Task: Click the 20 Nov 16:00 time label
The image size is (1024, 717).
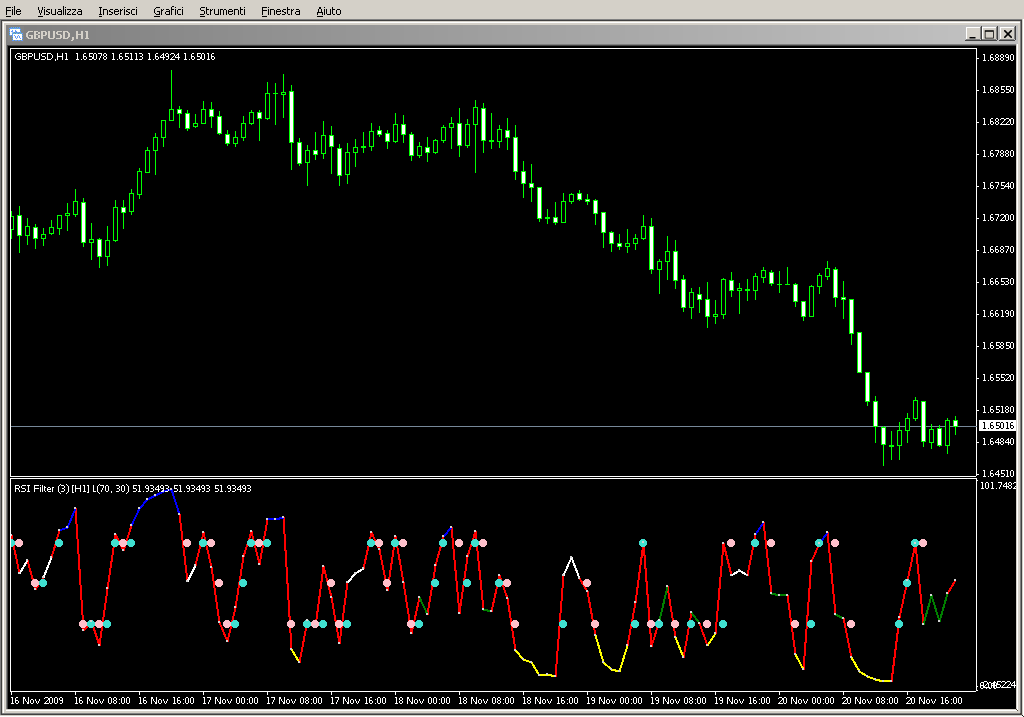Action: pos(934,701)
